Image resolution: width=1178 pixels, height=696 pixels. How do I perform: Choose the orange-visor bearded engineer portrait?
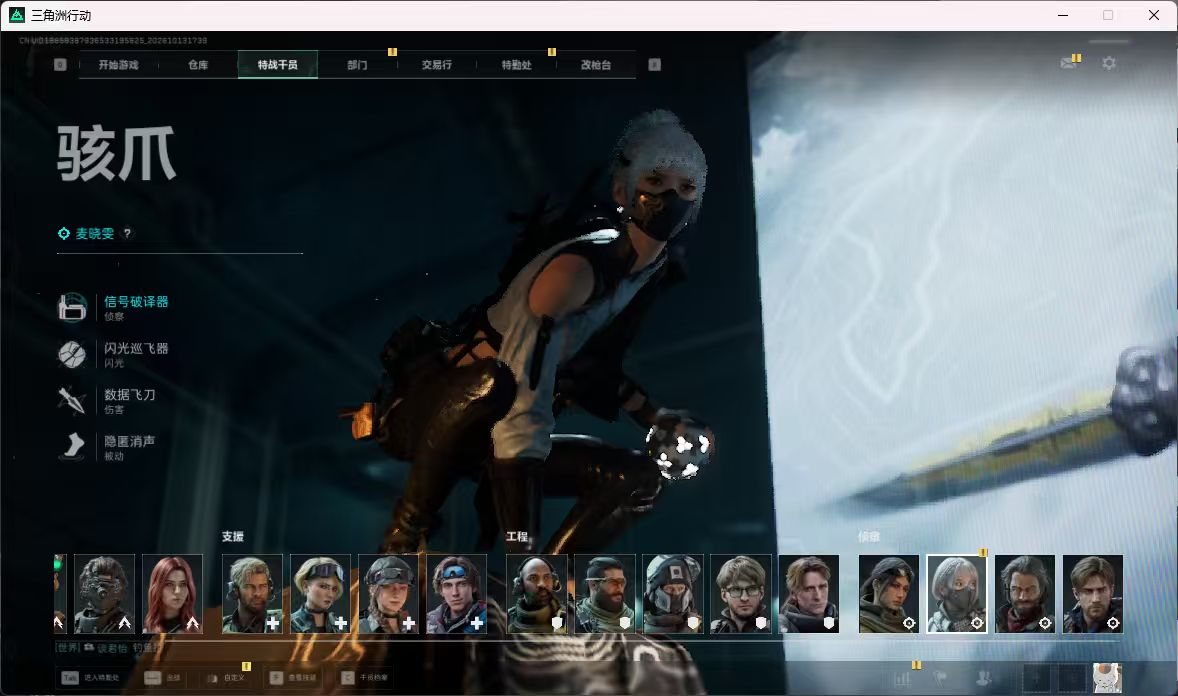click(605, 594)
